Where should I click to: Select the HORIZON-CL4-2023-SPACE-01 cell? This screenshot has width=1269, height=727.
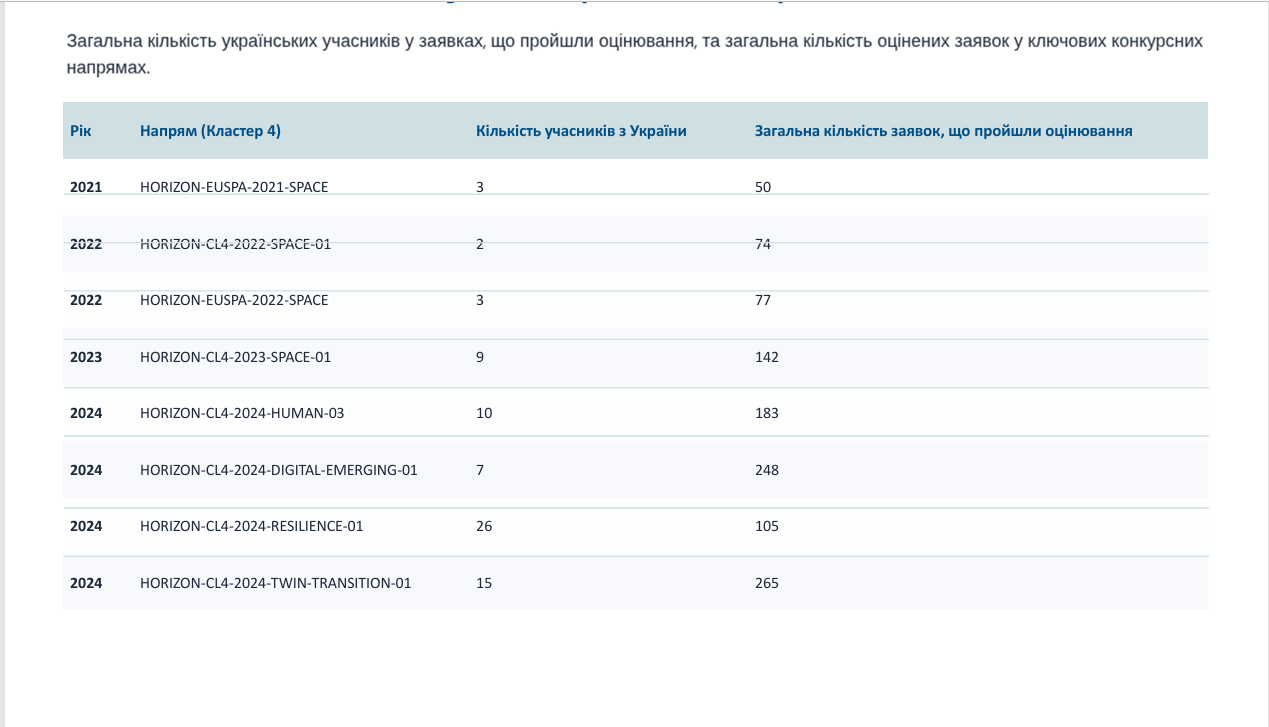(x=235, y=357)
